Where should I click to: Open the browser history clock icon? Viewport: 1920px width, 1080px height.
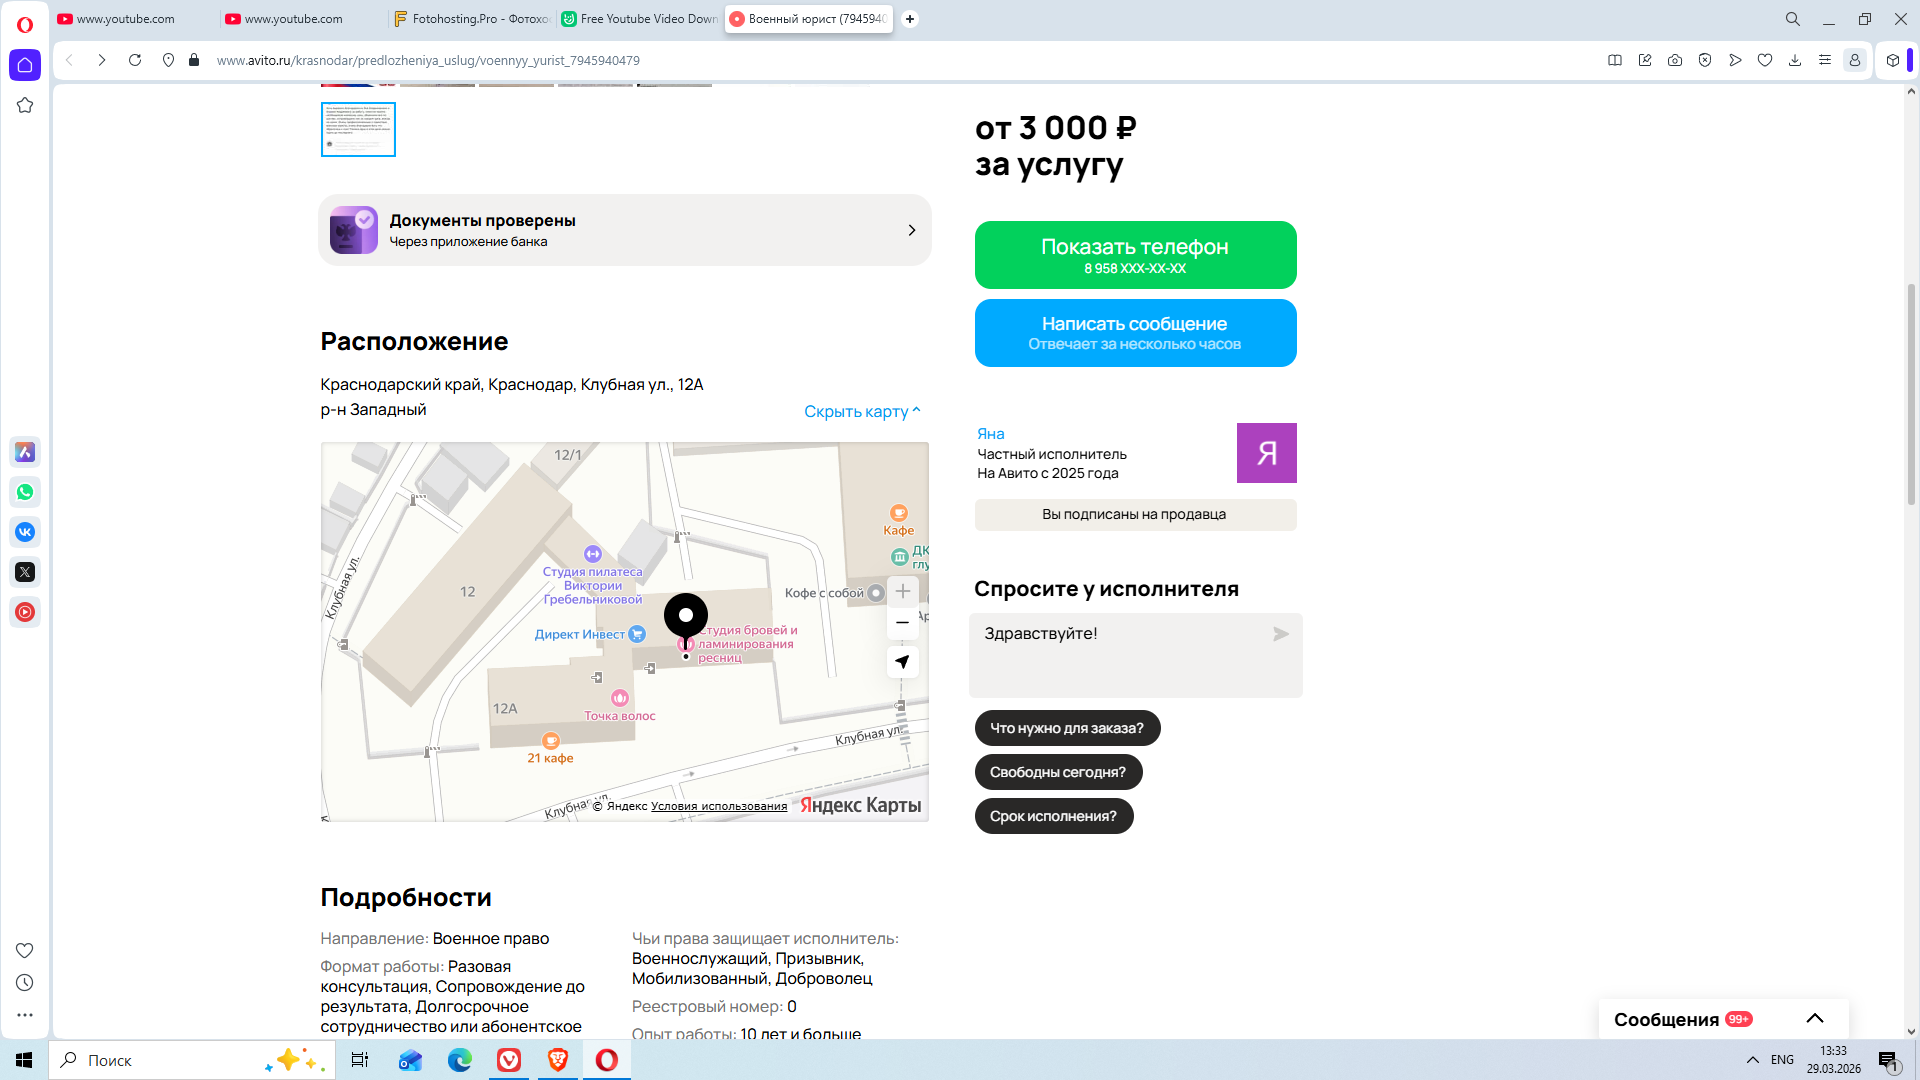pos(25,983)
